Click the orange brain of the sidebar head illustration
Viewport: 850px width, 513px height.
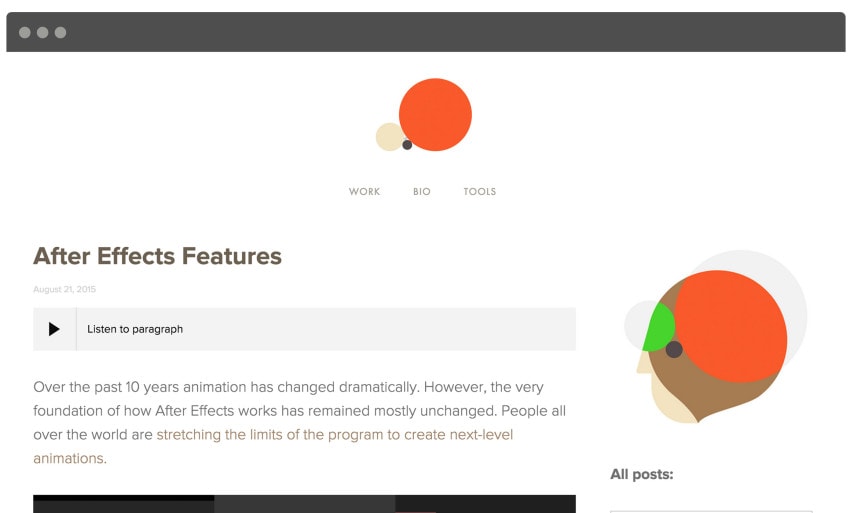pos(731,326)
